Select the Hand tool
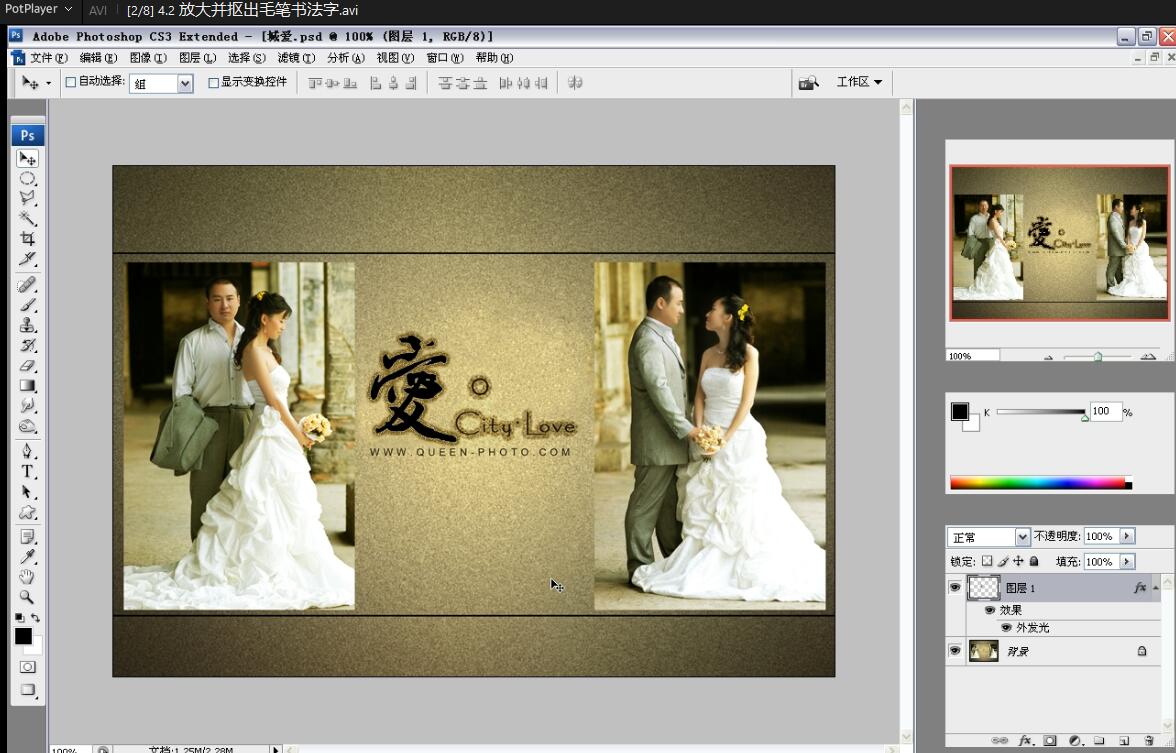The width and height of the screenshot is (1176, 753). 27,577
